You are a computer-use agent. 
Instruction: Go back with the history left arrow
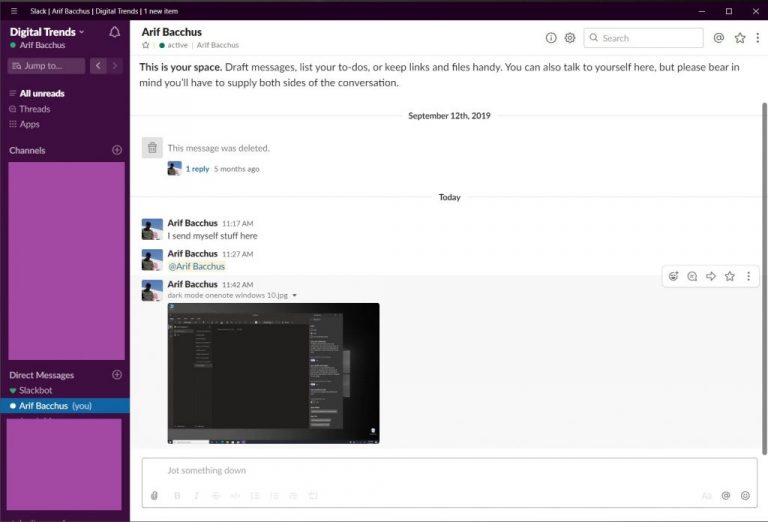(98, 66)
